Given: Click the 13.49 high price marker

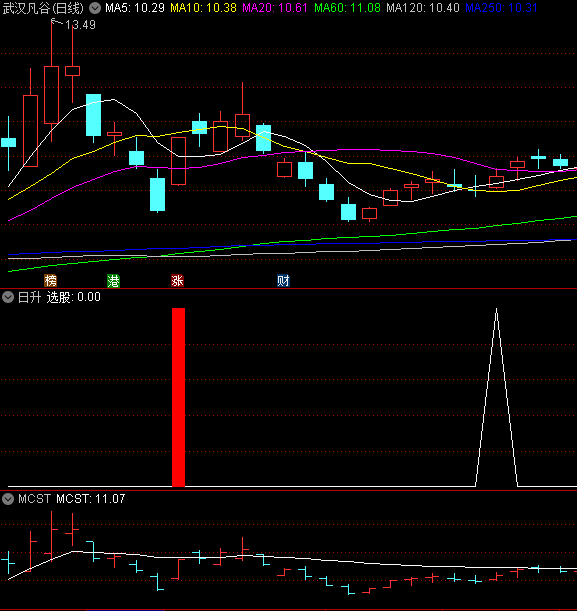Looking at the screenshot, I should (x=80, y=25).
